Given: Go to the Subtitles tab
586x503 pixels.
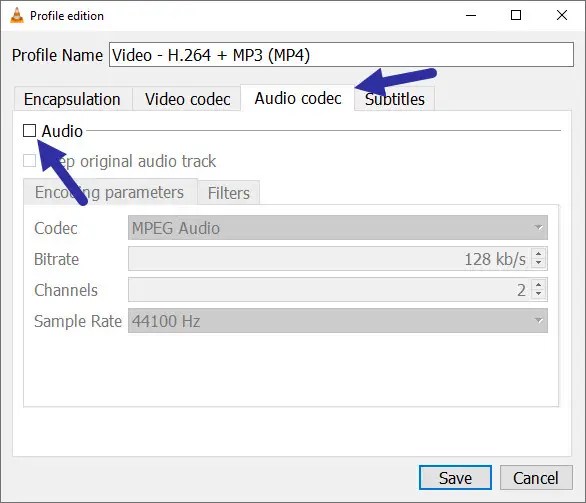Looking at the screenshot, I should (395, 99).
